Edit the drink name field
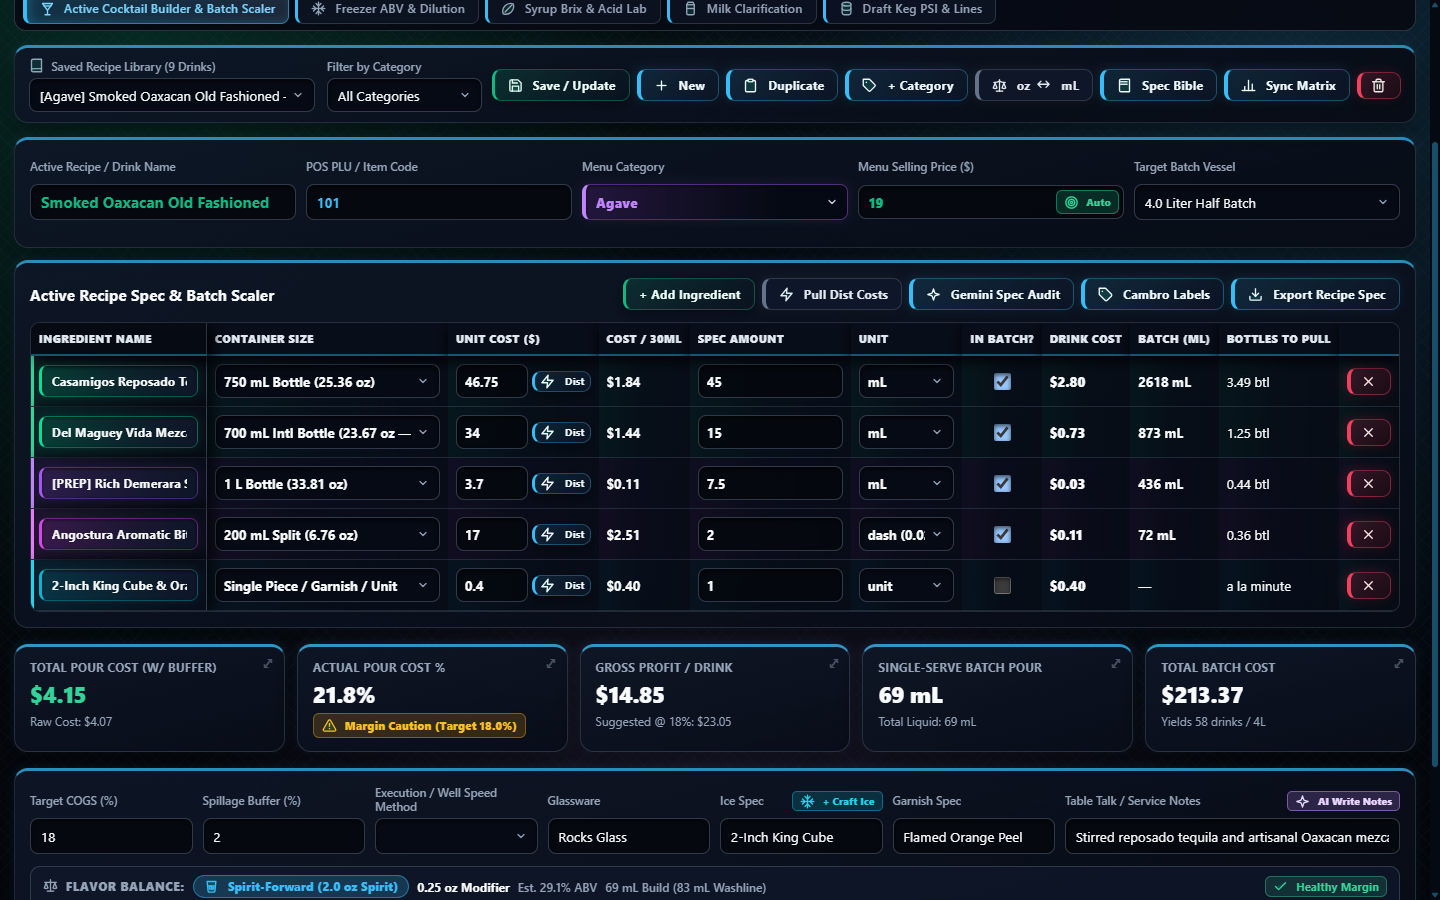Viewport: 1440px width, 900px height. pos(163,203)
